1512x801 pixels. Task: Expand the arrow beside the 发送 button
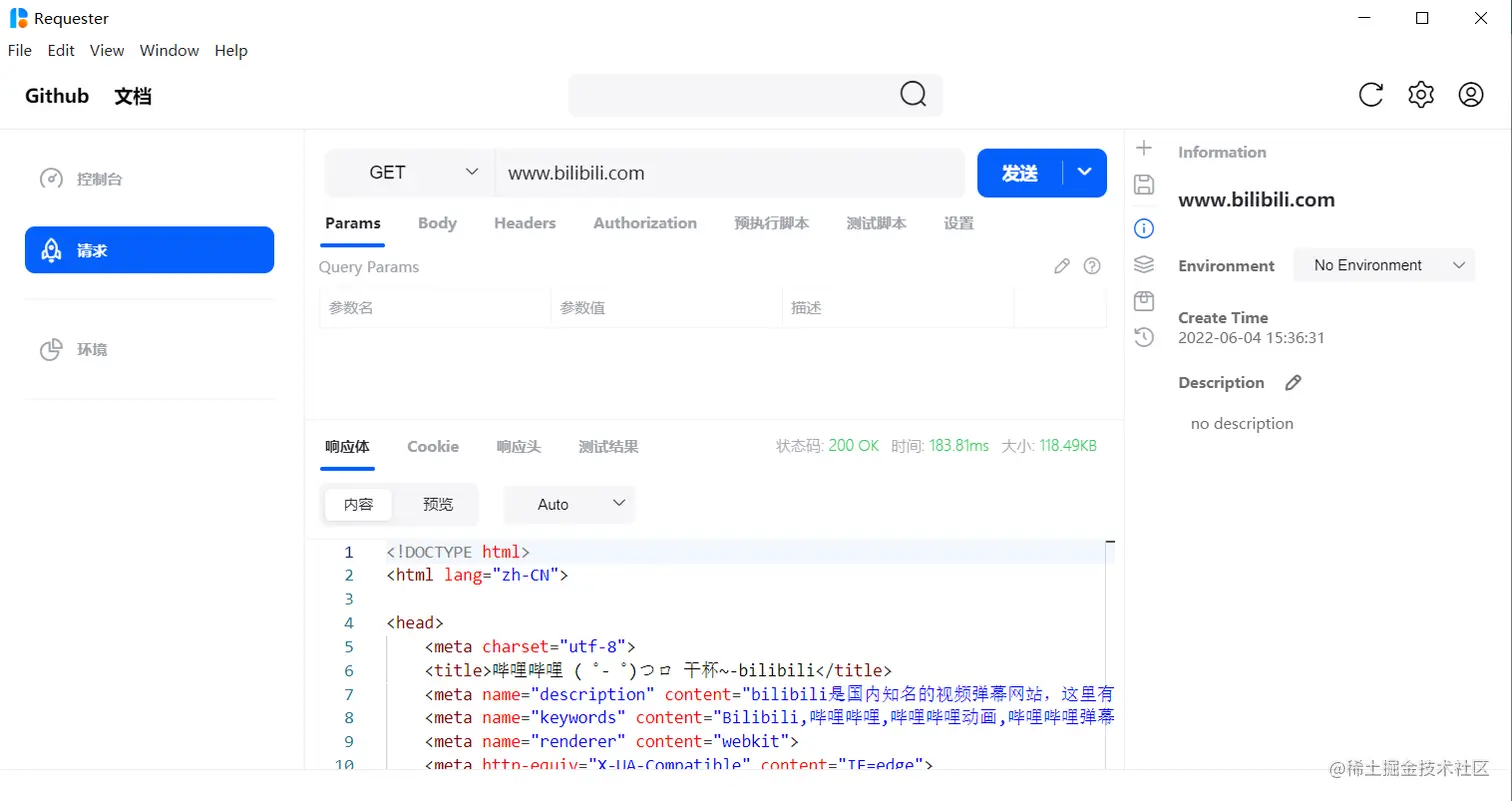point(1085,173)
